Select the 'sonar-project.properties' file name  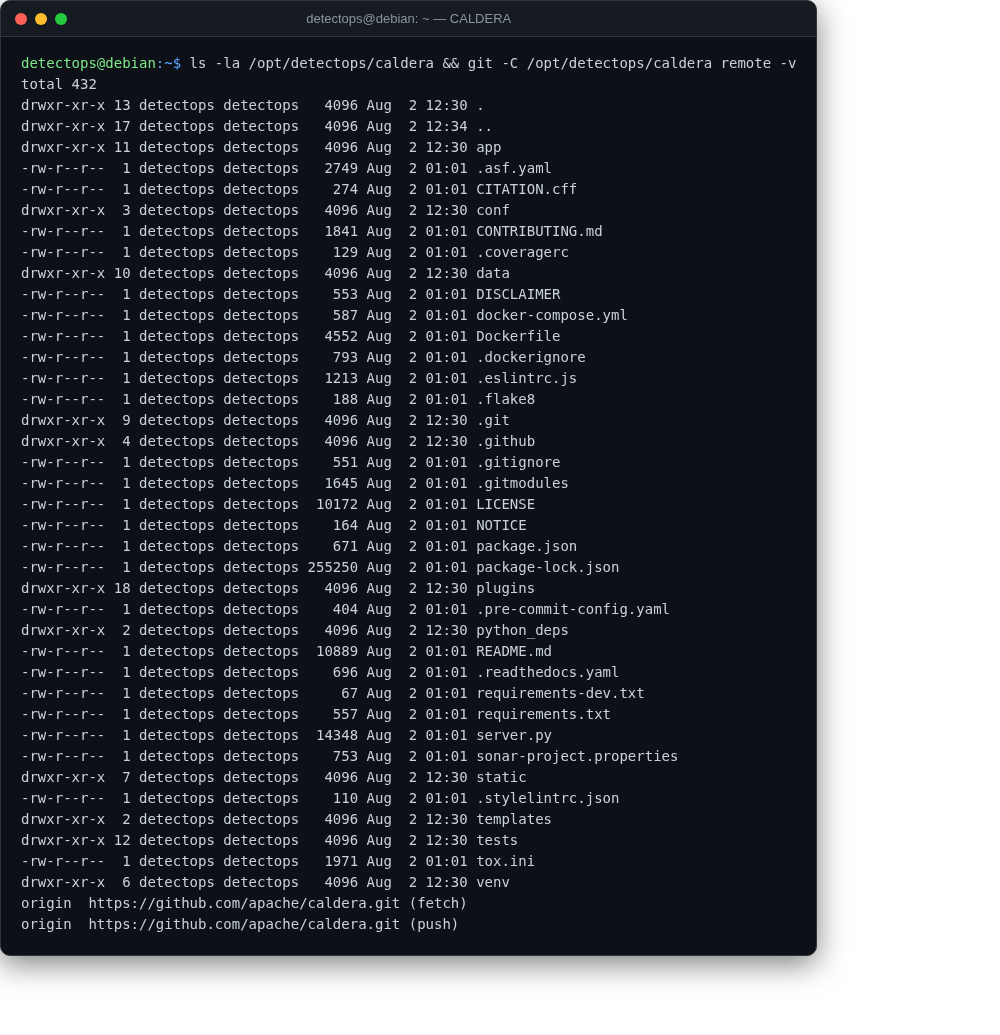pyautogui.click(x=577, y=756)
